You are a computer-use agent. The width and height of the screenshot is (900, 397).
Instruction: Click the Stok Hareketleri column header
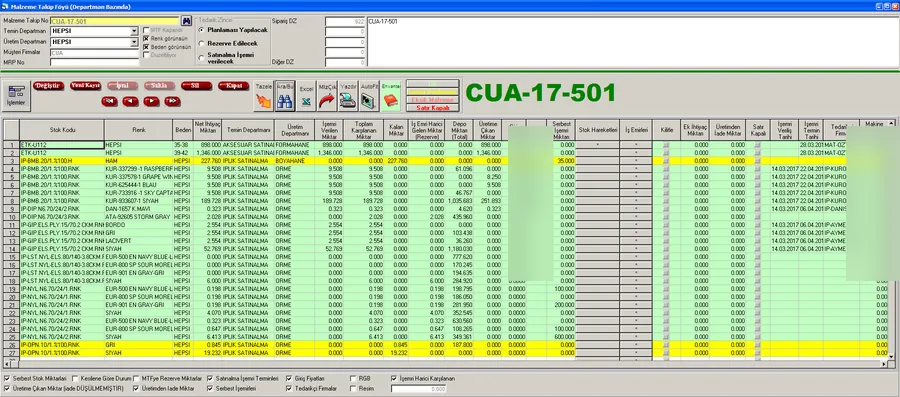tap(598, 130)
